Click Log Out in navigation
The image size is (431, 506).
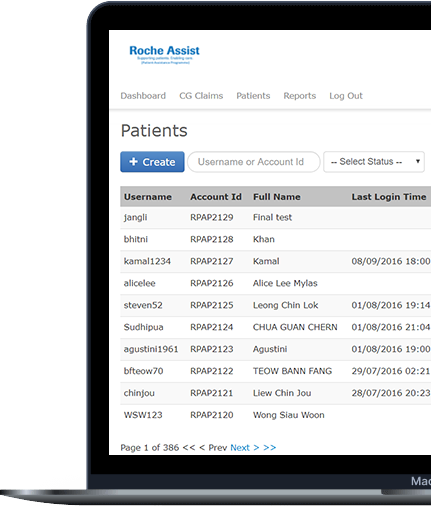pos(346,96)
